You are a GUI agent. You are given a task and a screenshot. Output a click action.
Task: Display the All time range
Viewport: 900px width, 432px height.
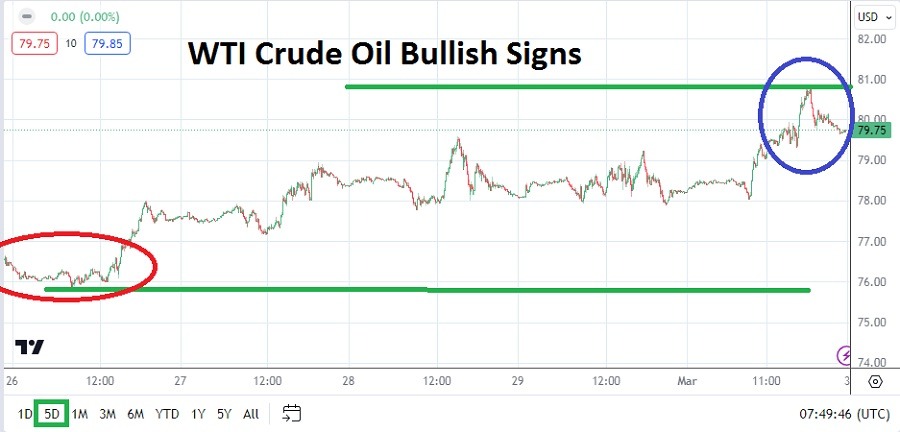point(251,413)
